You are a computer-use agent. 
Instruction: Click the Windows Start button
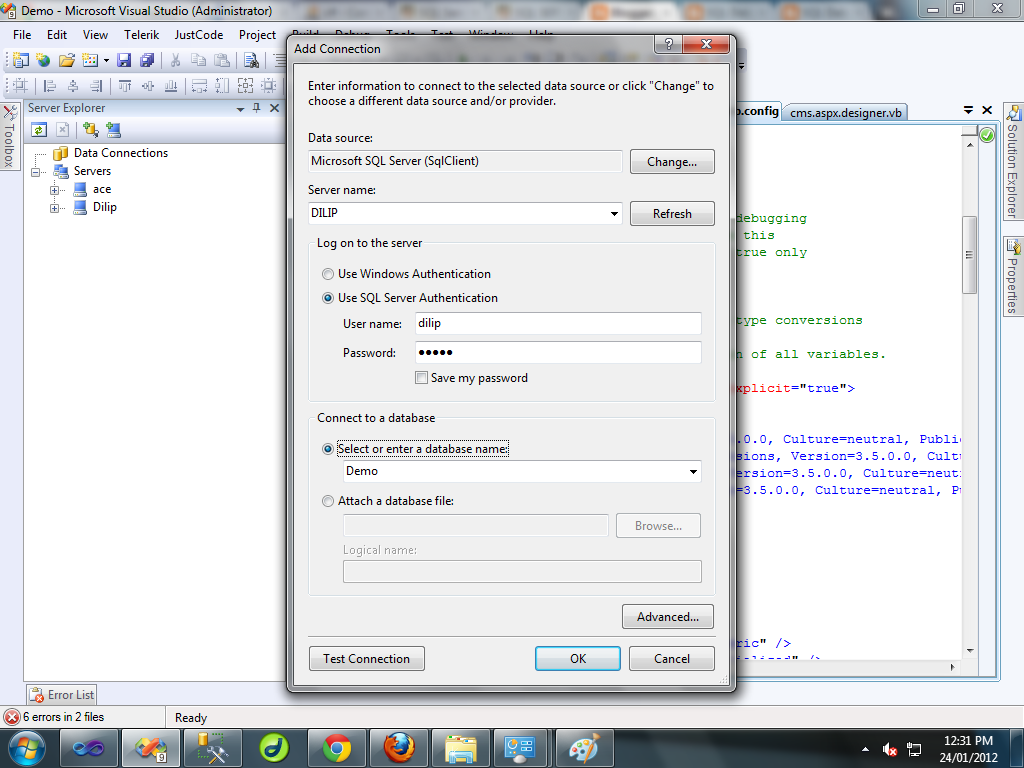point(26,748)
